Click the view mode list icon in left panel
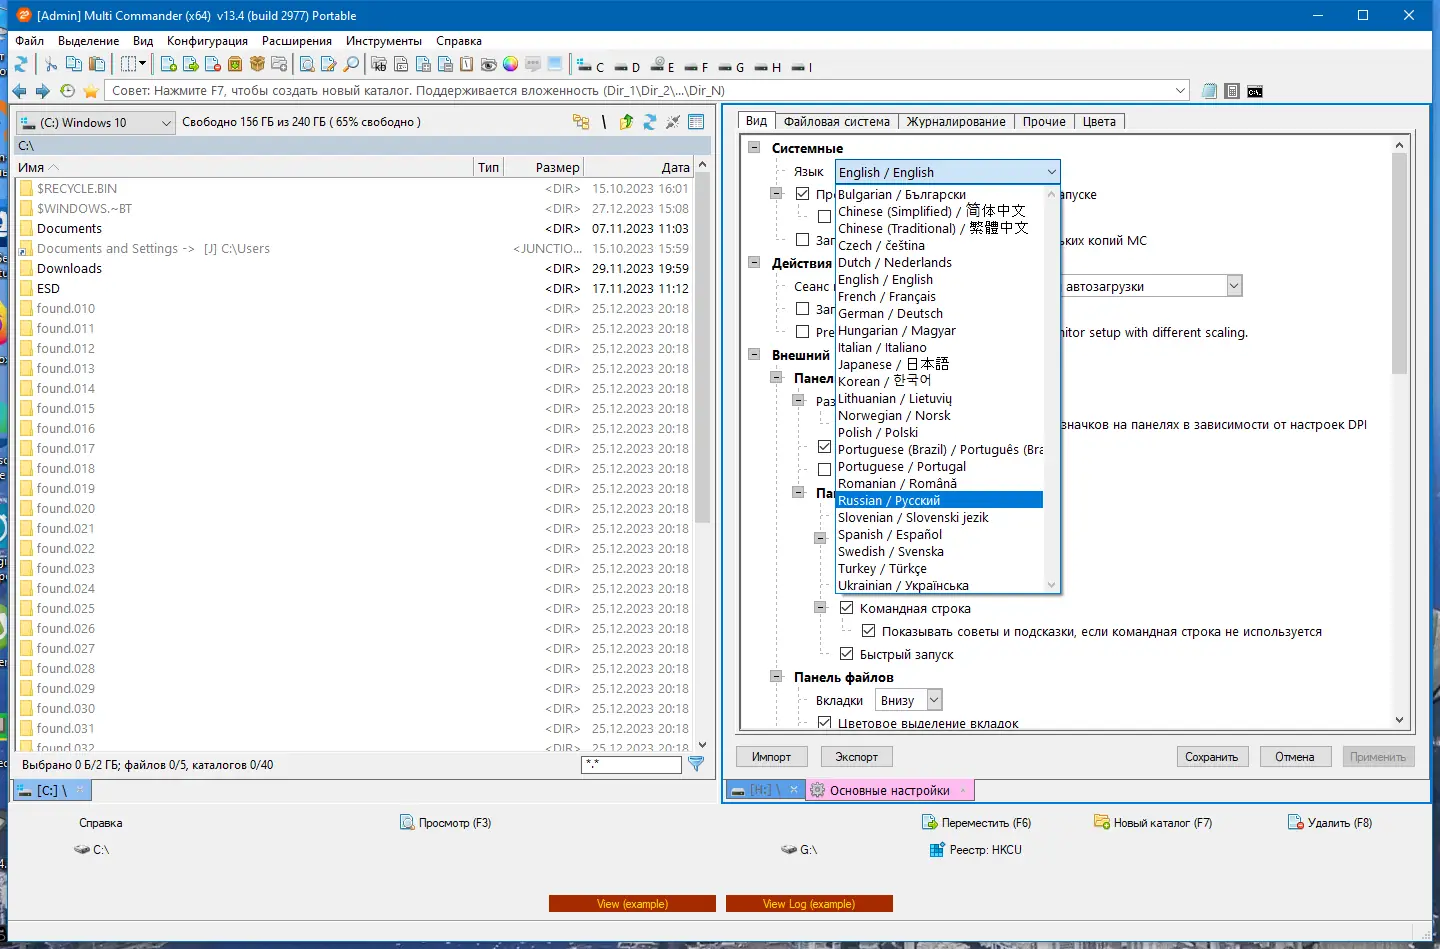The height and width of the screenshot is (949, 1440). click(x=696, y=122)
